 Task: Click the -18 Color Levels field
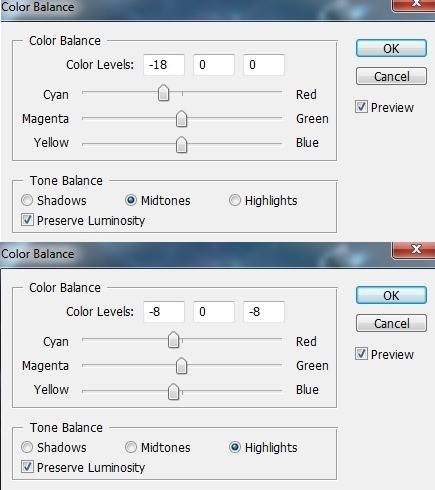click(x=164, y=65)
